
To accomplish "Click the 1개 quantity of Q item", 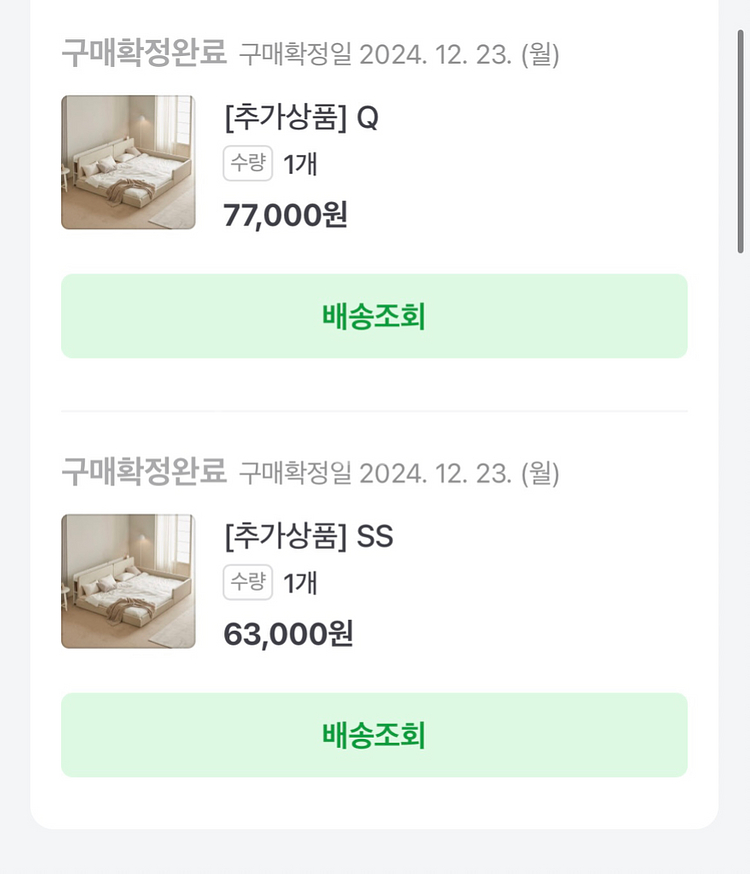I will pyautogui.click(x=300, y=164).
